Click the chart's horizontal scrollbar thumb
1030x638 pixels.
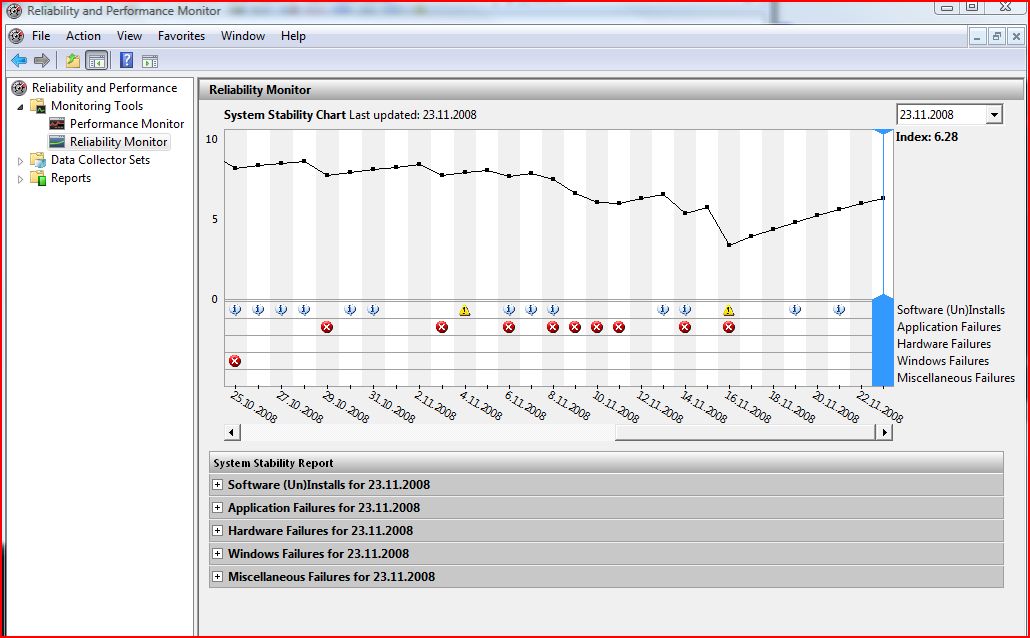click(744, 433)
